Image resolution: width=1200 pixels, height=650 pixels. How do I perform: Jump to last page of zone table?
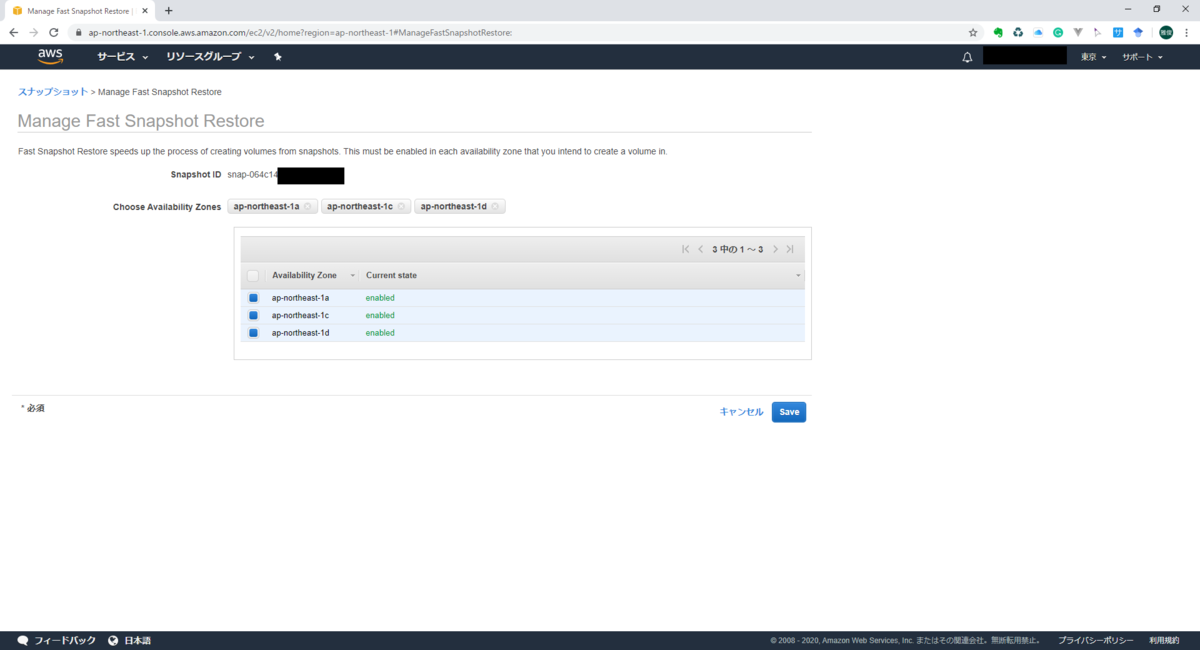790,249
